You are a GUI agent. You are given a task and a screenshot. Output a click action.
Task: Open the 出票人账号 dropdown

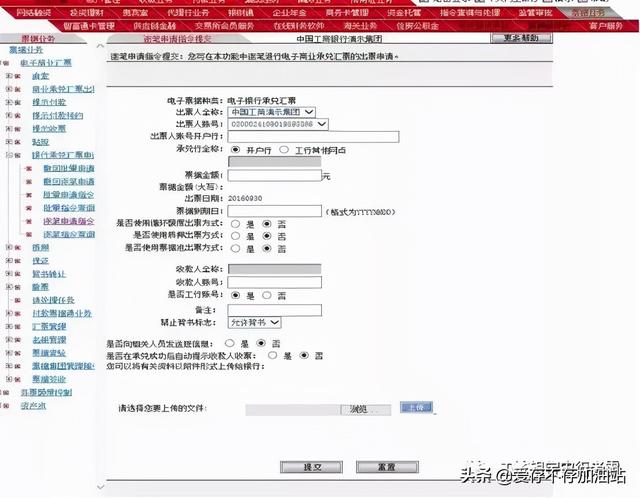pos(278,124)
